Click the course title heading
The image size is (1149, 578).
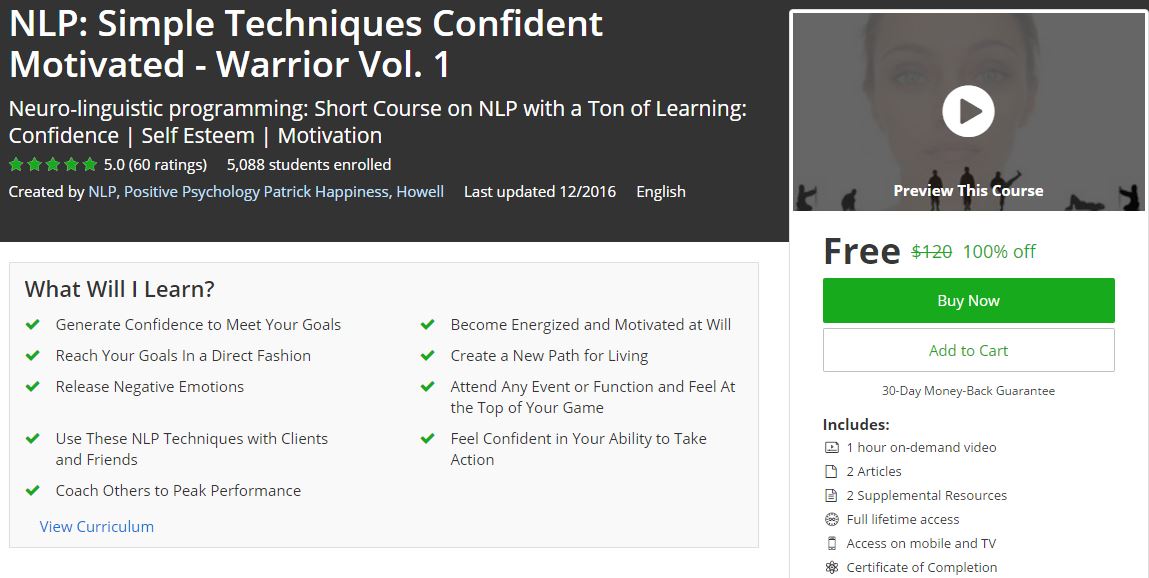click(x=306, y=43)
